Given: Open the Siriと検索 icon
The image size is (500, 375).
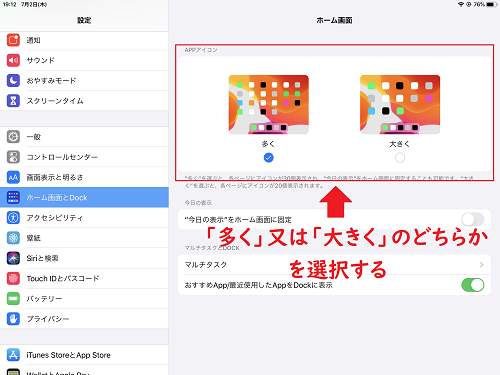Looking at the screenshot, I should tap(13, 258).
